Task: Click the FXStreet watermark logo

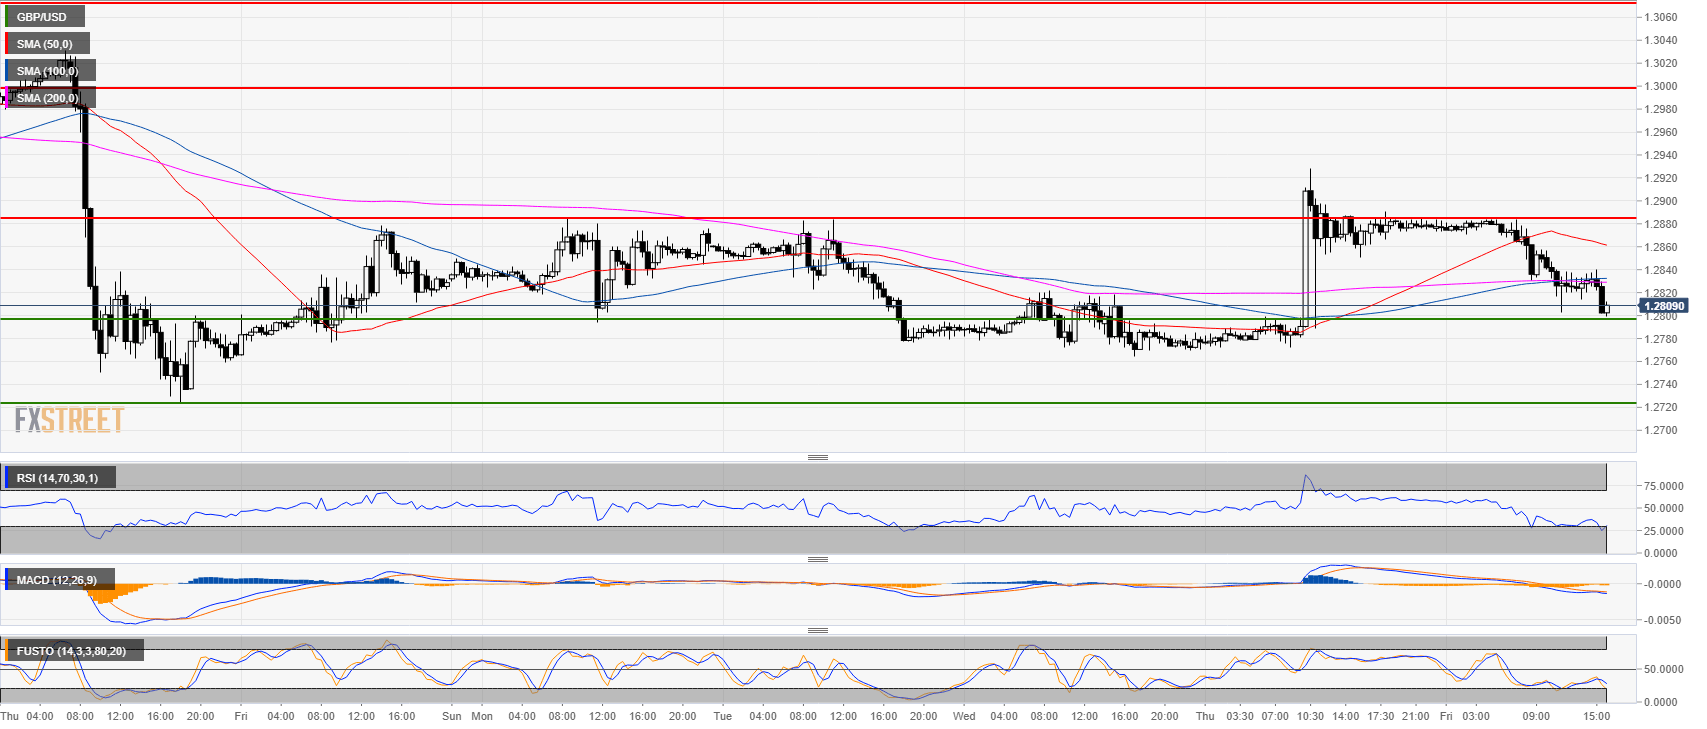Action: tap(69, 419)
